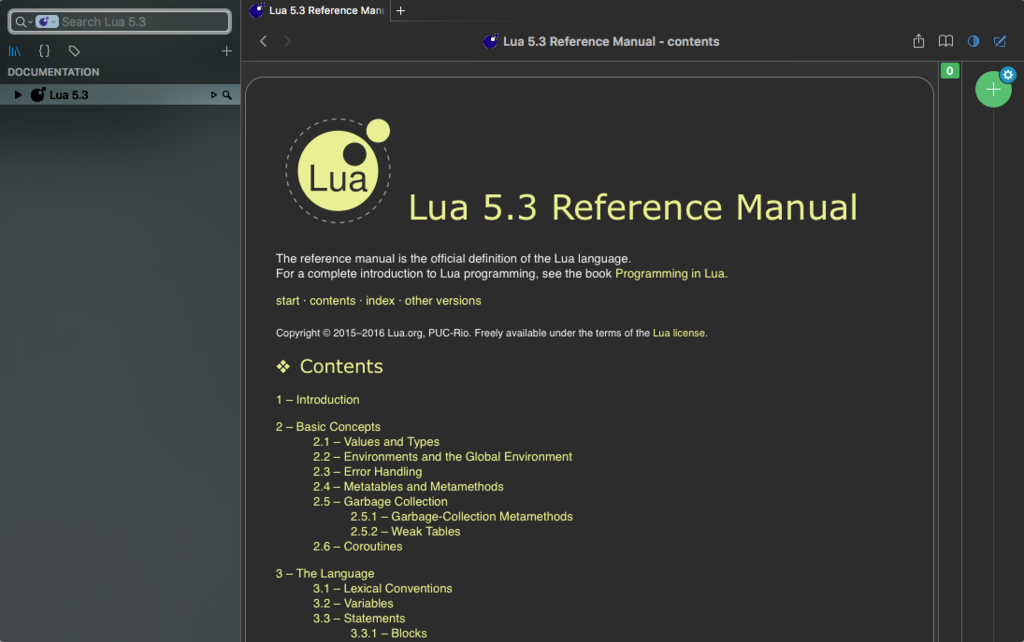This screenshot has height=642, width=1024.
Task: Click the Lua logo image
Action: (338, 170)
